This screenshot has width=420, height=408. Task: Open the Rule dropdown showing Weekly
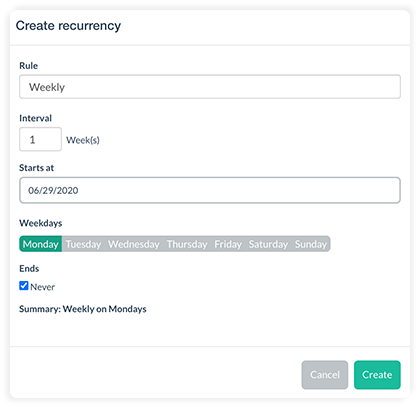[x=210, y=87]
